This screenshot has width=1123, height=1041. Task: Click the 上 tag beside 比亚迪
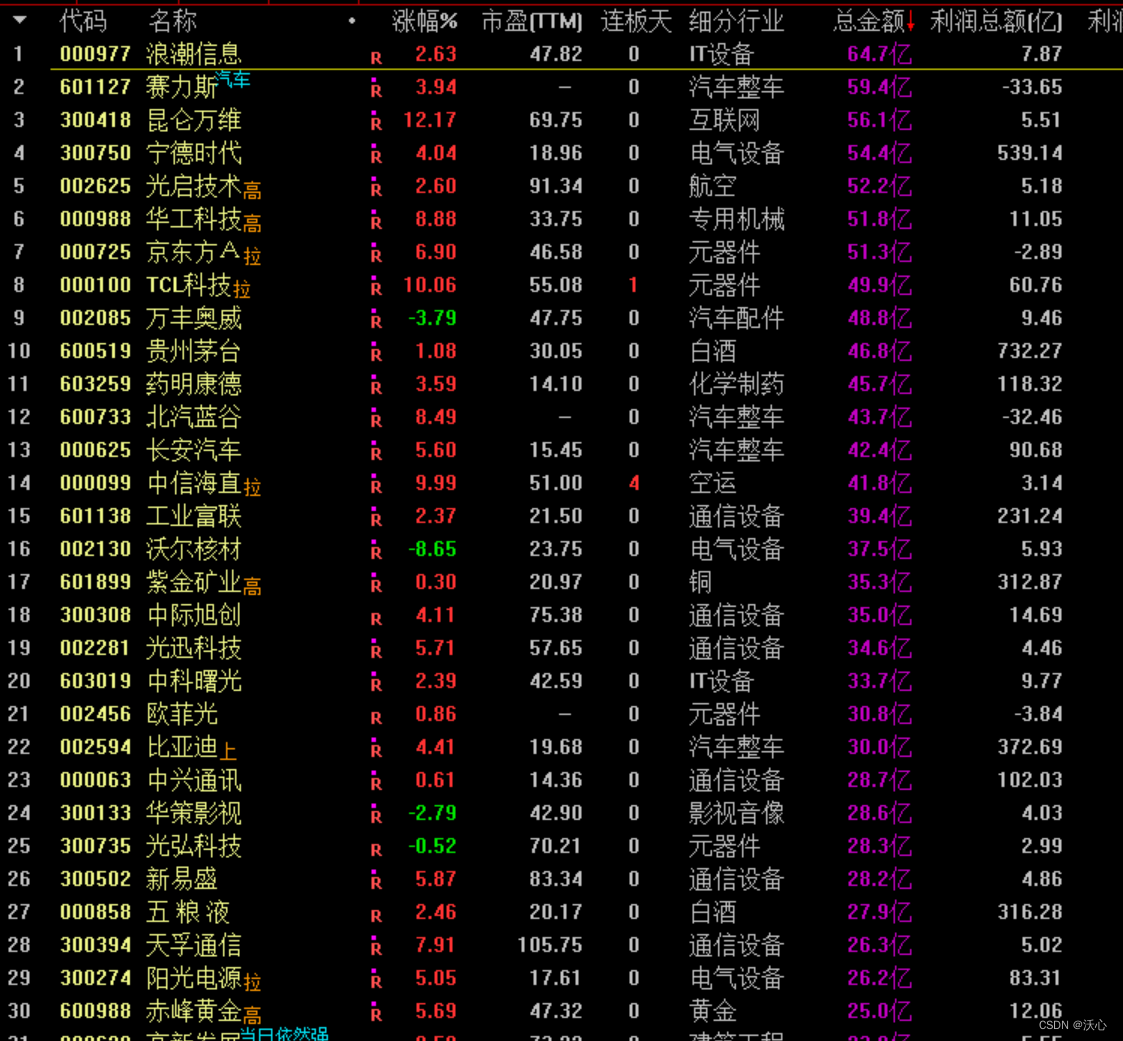[x=228, y=751]
